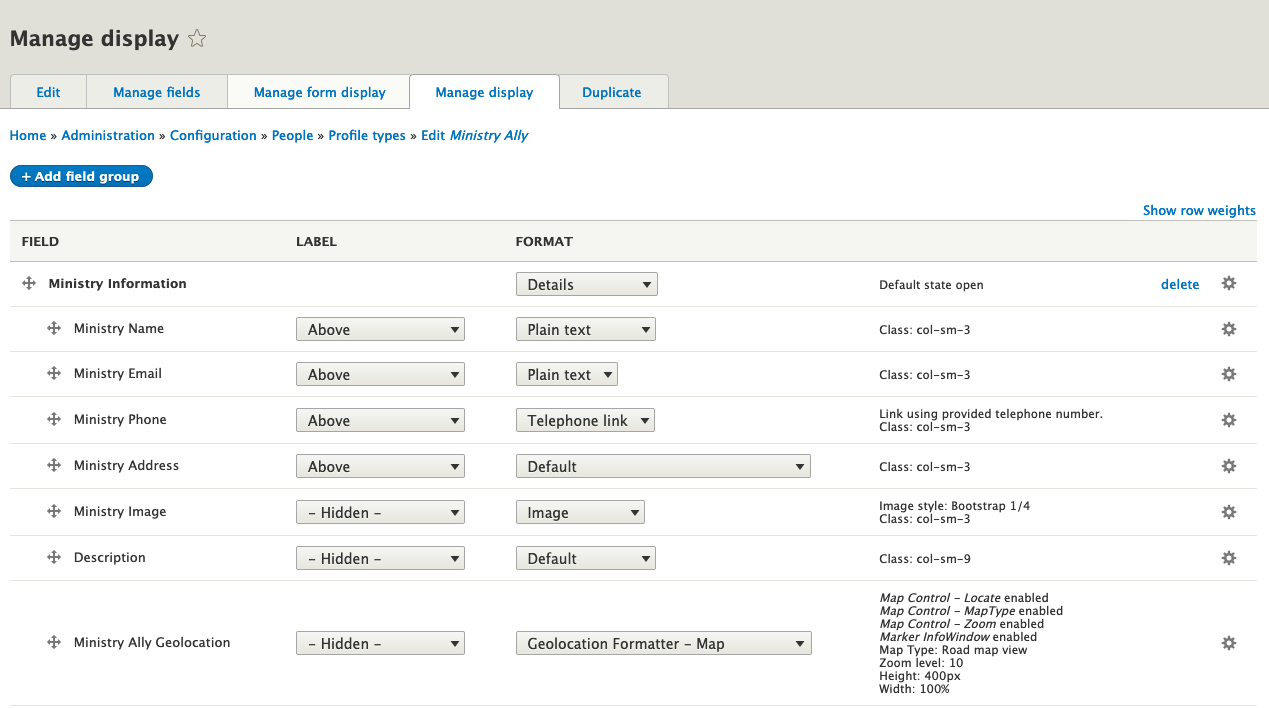Open the Label dropdown for Ministry Name
Viewport: 1269px width, 708px height.
[x=380, y=328]
